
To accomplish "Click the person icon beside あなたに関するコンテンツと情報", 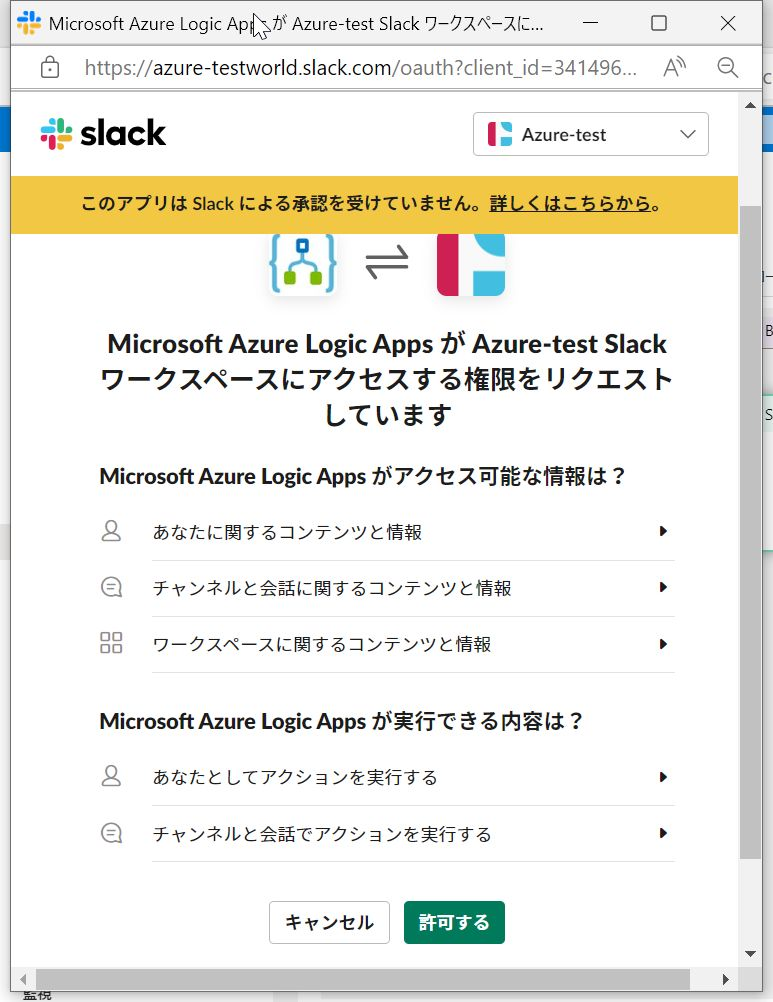I will [111, 531].
